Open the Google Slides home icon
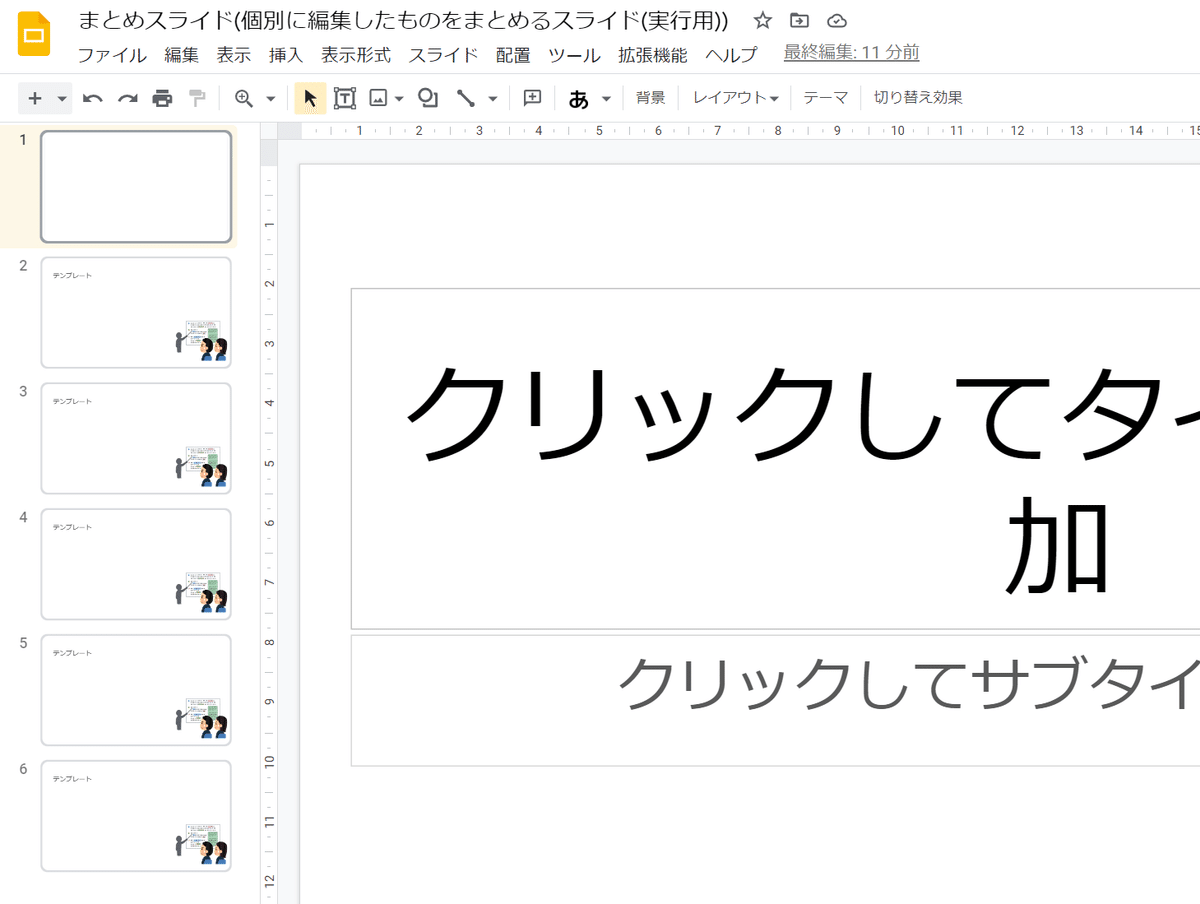The image size is (1200, 904). [35, 34]
